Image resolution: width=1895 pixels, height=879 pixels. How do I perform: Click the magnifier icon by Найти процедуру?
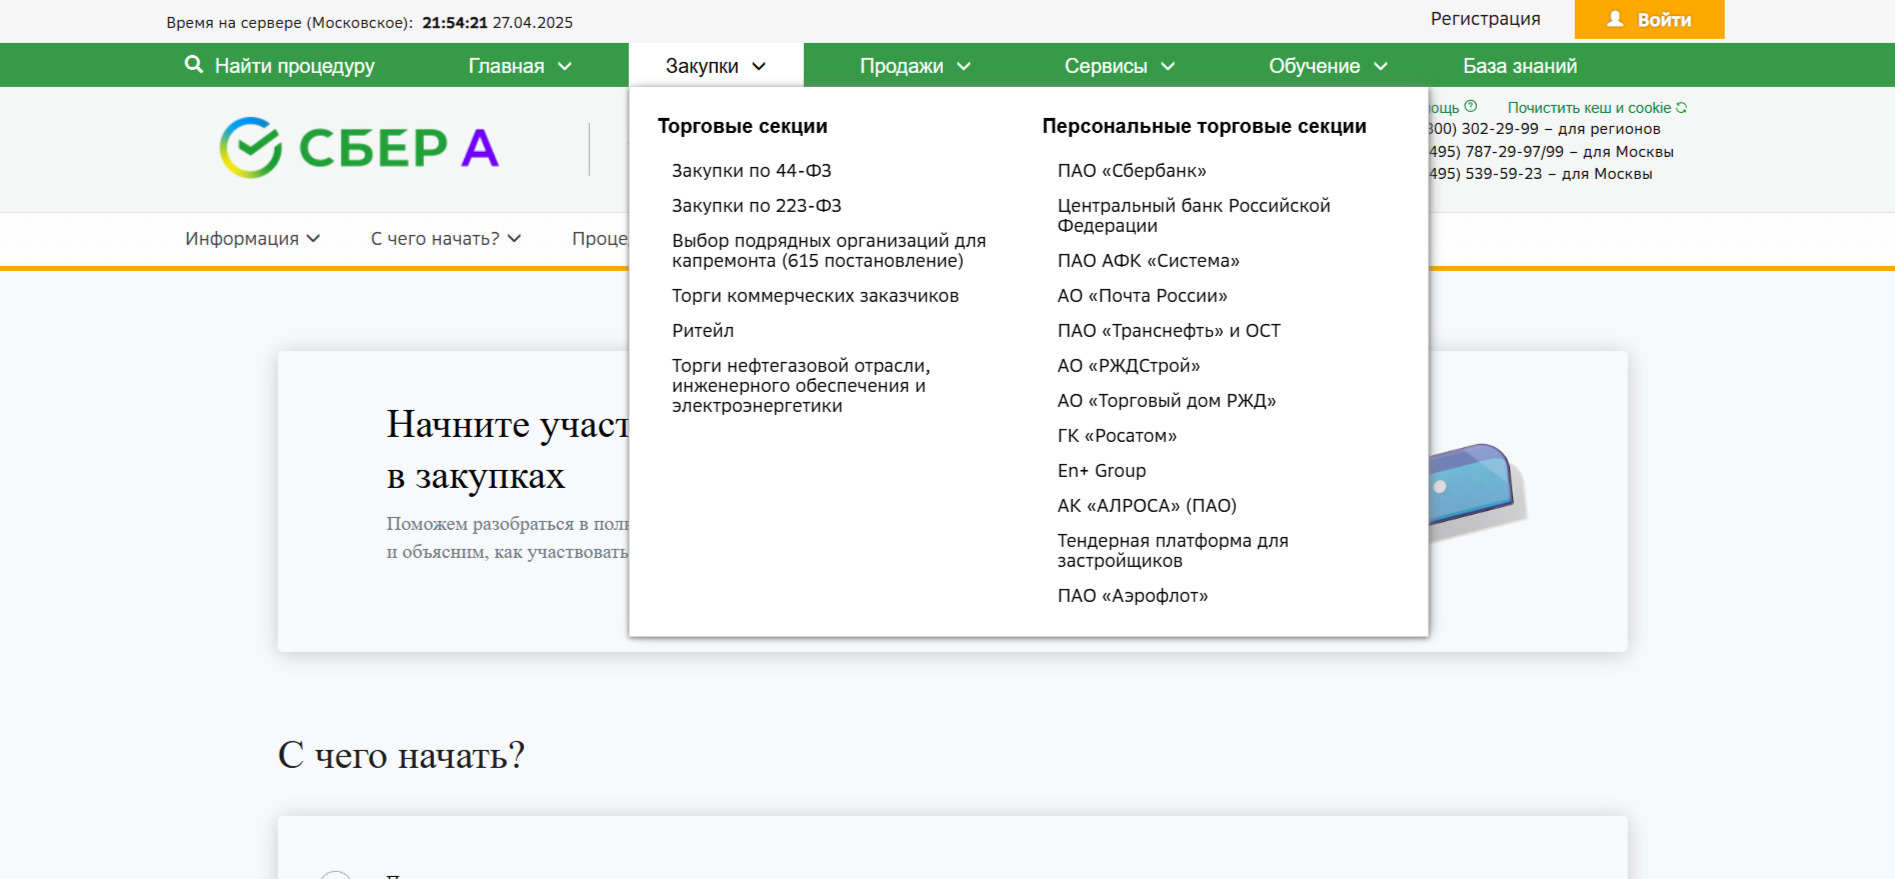pyautogui.click(x=194, y=65)
